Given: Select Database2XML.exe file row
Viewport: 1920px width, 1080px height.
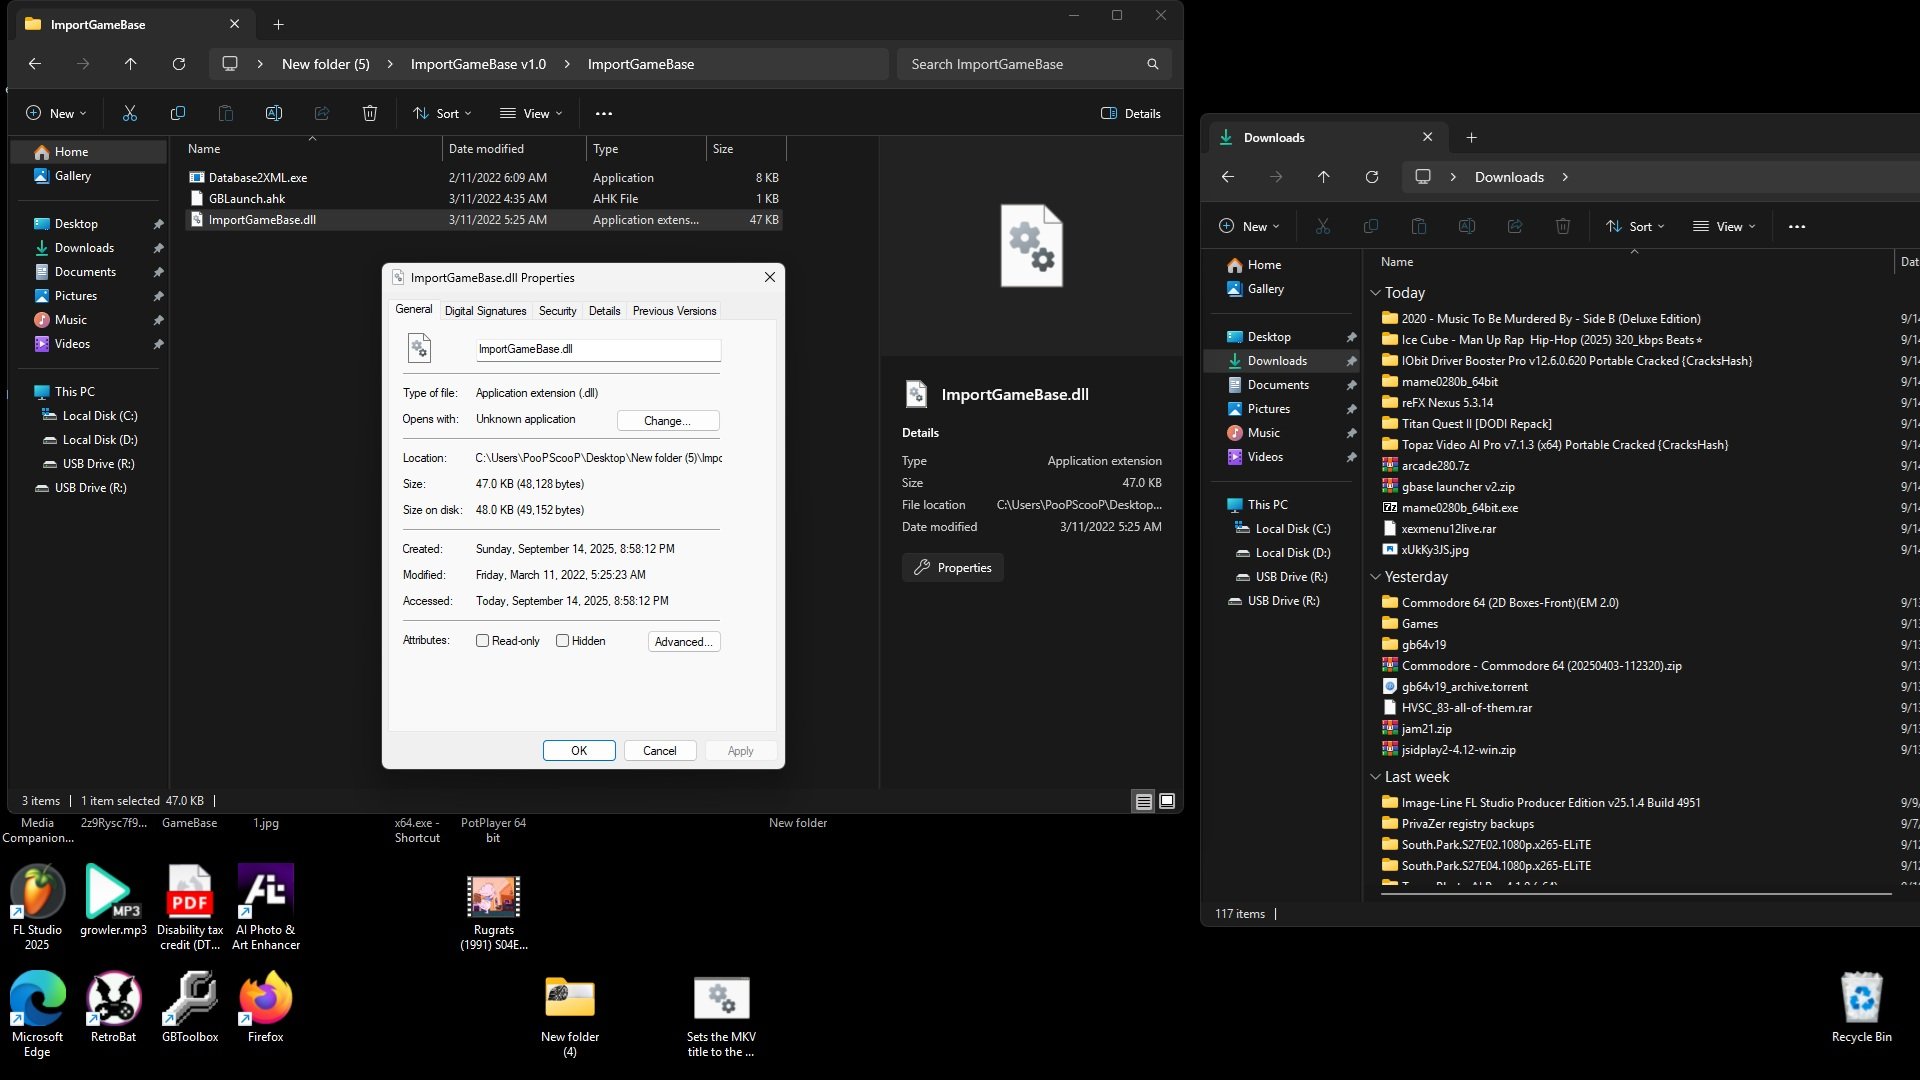Looking at the screenshot, I should [484, 178].
